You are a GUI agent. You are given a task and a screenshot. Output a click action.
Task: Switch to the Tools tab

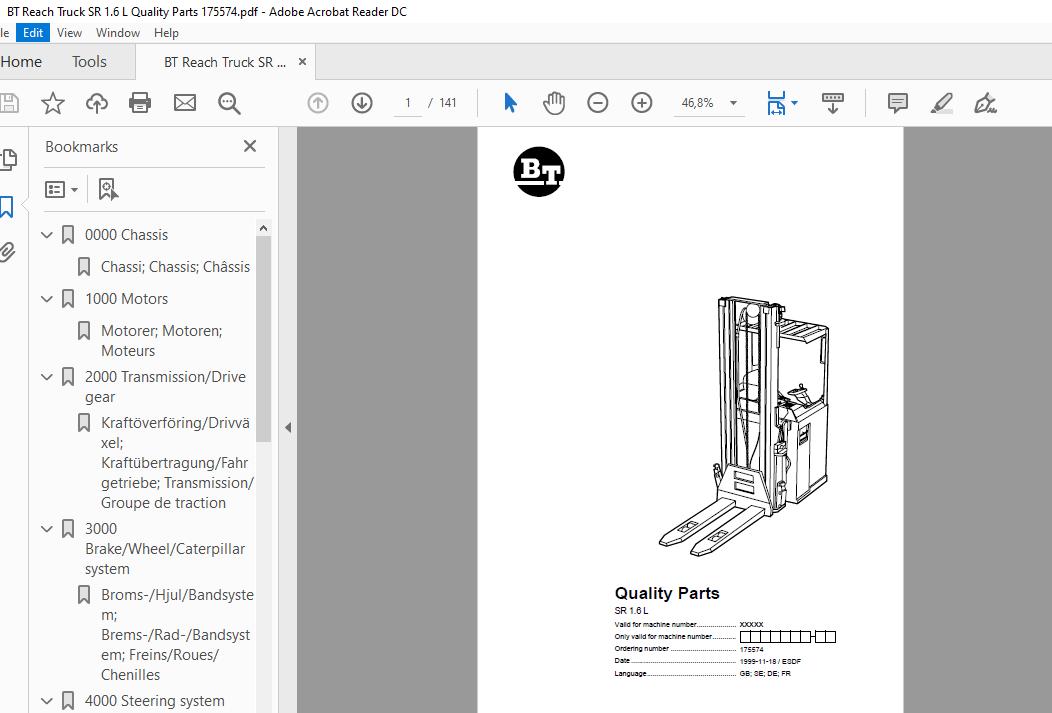(89, 62)
